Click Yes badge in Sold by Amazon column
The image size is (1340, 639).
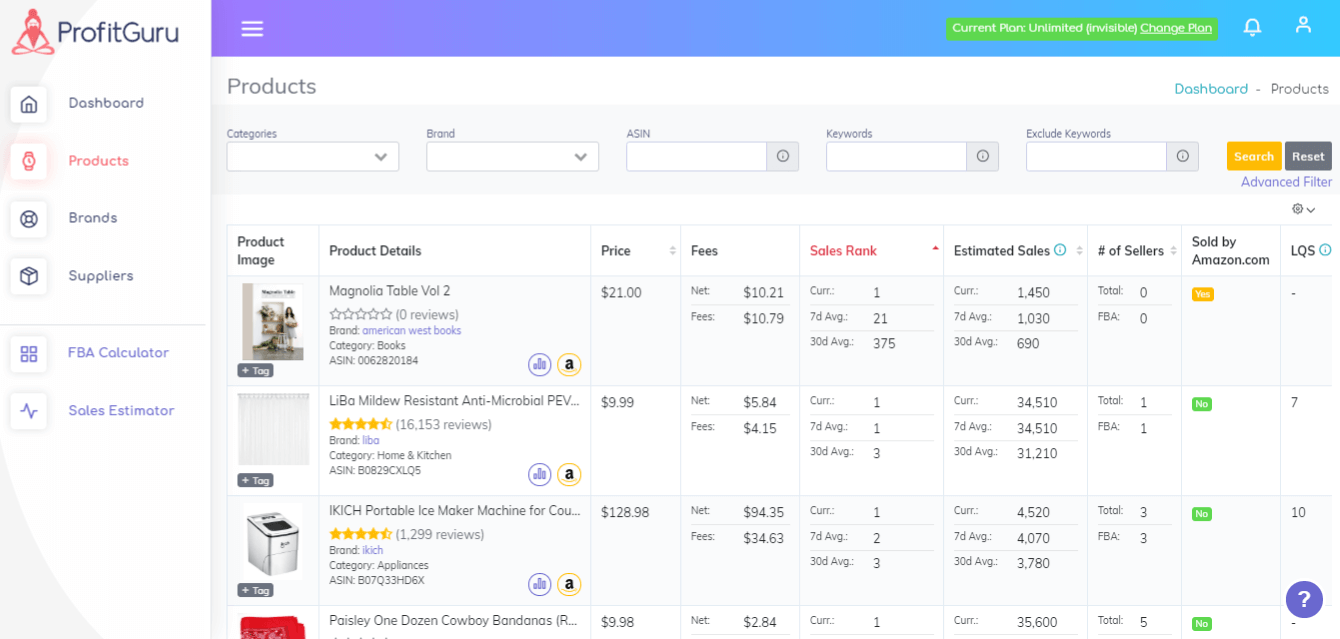(1203, 294)
